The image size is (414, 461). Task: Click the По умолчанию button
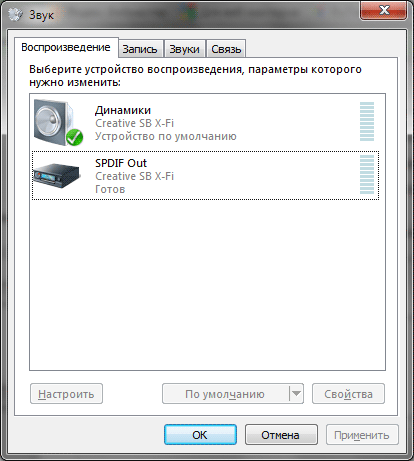(226, 394)
